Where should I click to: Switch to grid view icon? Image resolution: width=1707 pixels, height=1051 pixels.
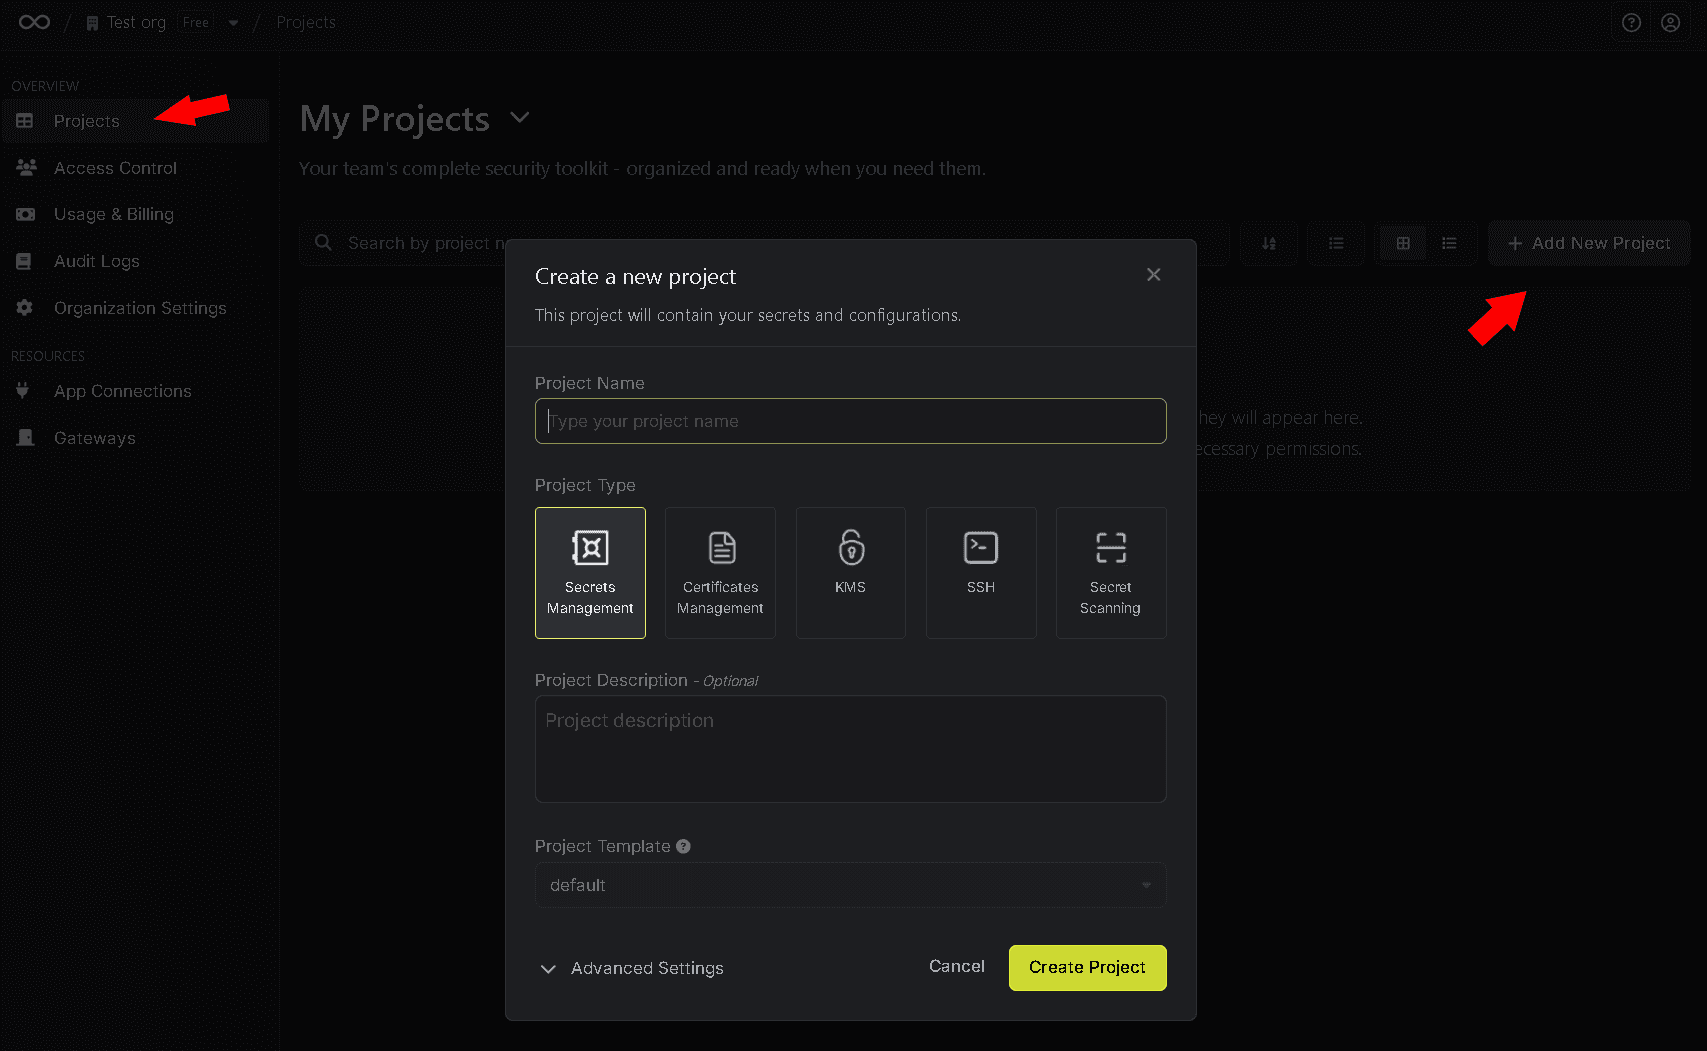point(1403,243)
